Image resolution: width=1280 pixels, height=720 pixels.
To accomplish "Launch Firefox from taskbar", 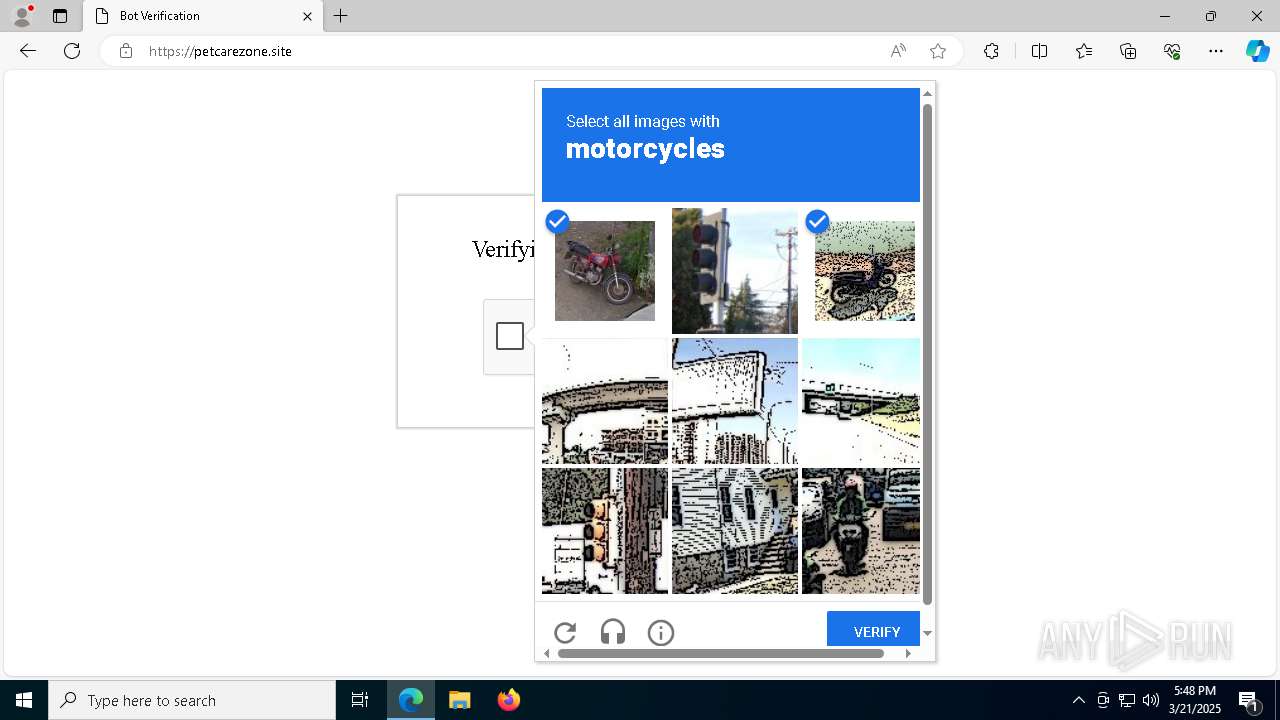I will pyautogui.click(x=508, y=700).
